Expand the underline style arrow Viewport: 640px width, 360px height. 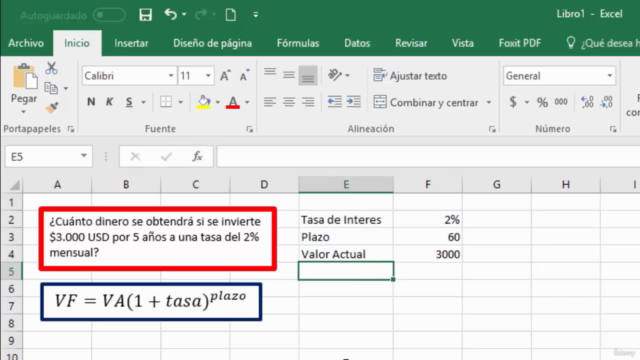pos(143,102)
